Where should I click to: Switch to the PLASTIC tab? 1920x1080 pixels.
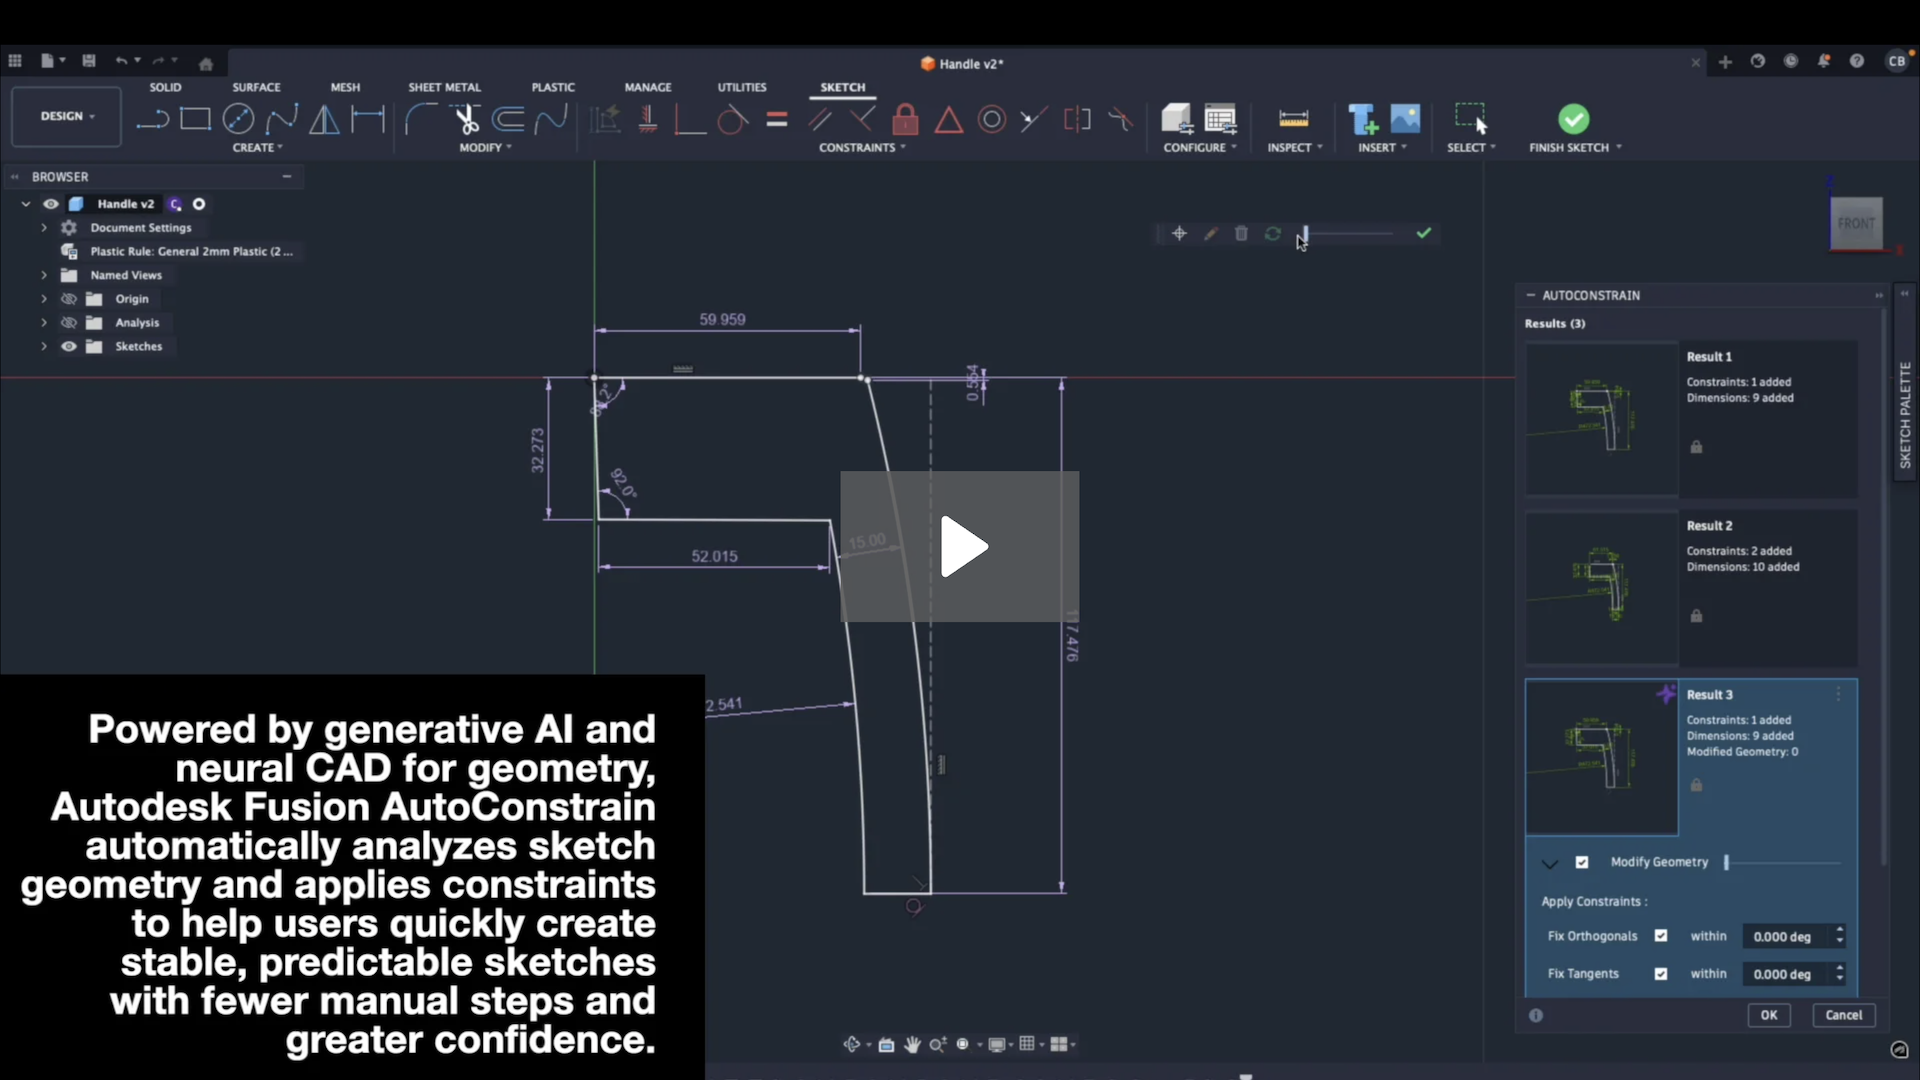pyautogui.click(x=553, y=88)
